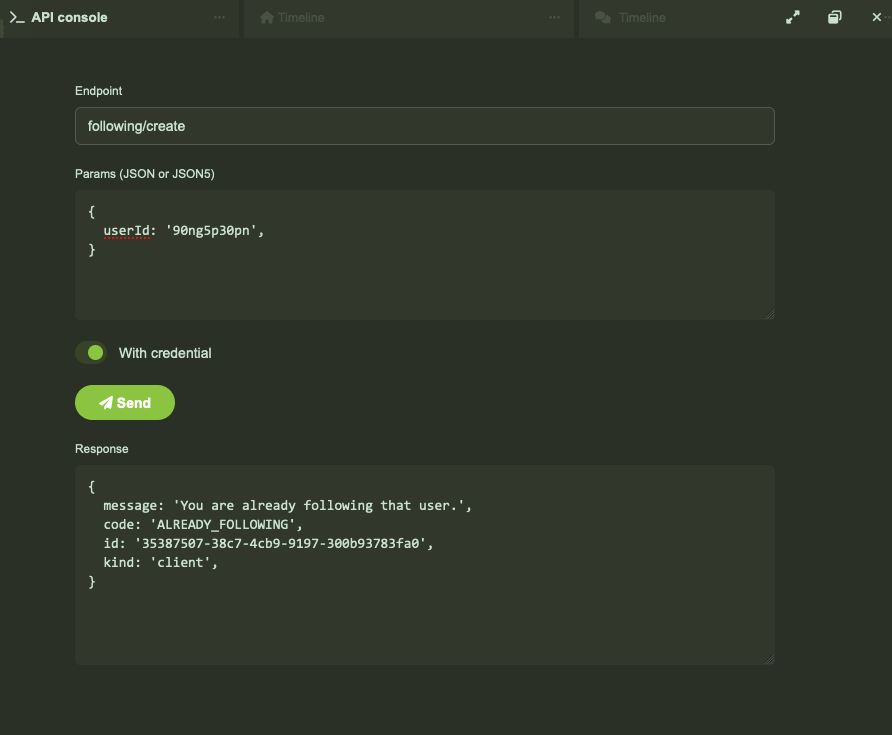Click the chat bubbles icon of second Timeline
The height and width of the screenshot is (735, 892).
click(x=603, y=17)
